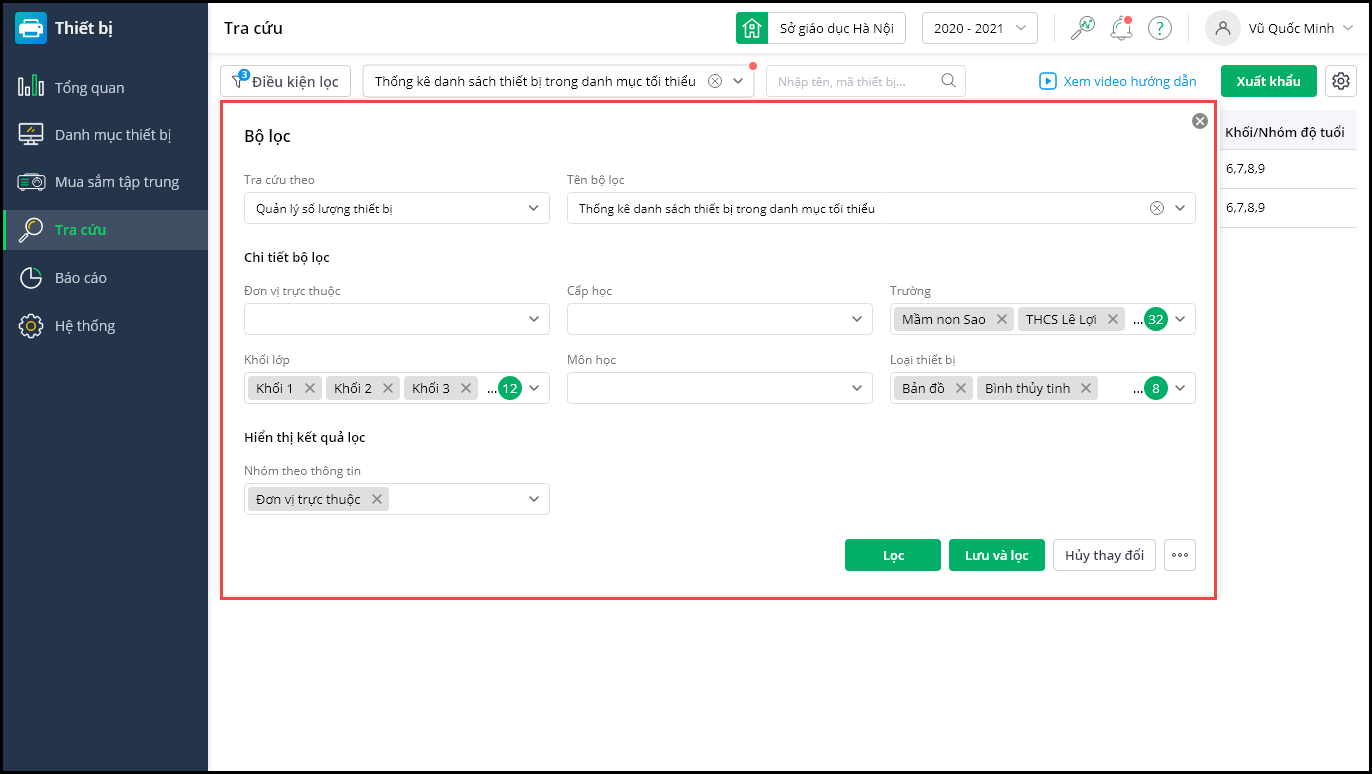1372x774 pixels.
Task: Click the user avatar icon
Action: point(1222,28)
